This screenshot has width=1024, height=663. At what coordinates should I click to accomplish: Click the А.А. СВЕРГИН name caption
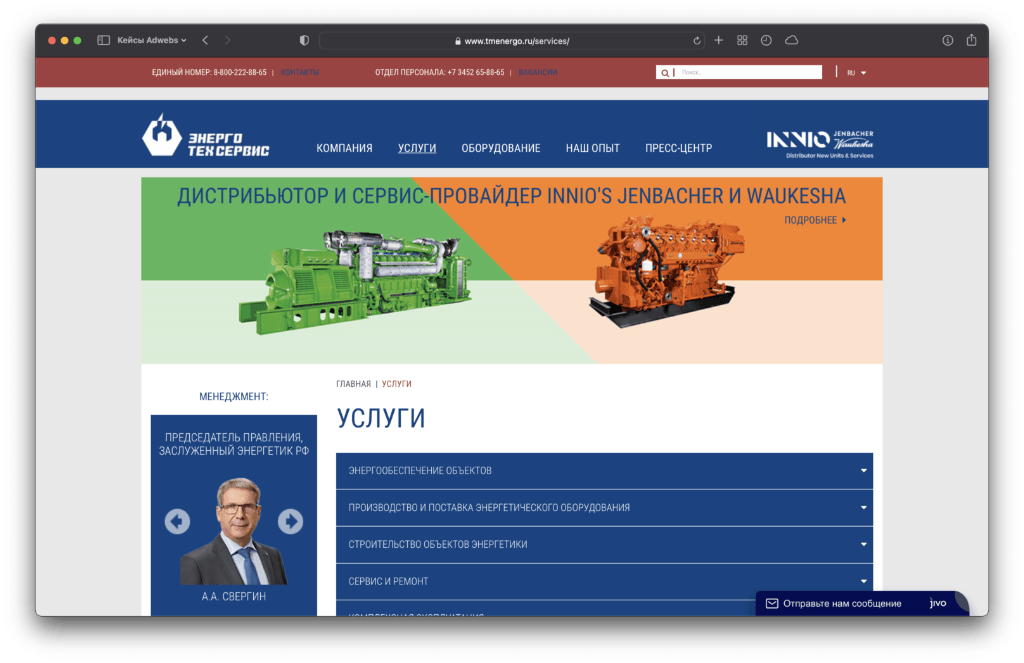(x=234, y=596)
